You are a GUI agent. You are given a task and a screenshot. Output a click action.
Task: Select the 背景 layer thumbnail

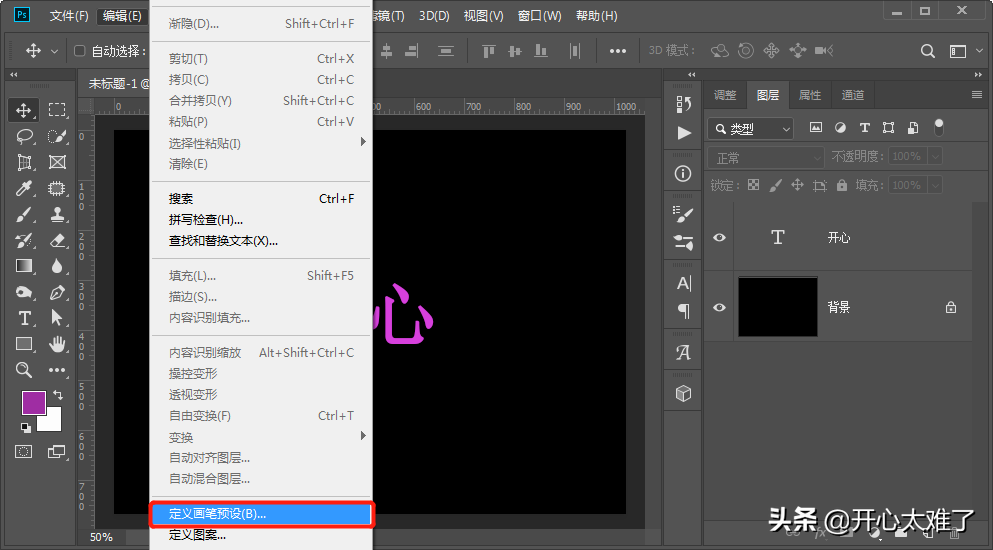click(x=778, y=307)
